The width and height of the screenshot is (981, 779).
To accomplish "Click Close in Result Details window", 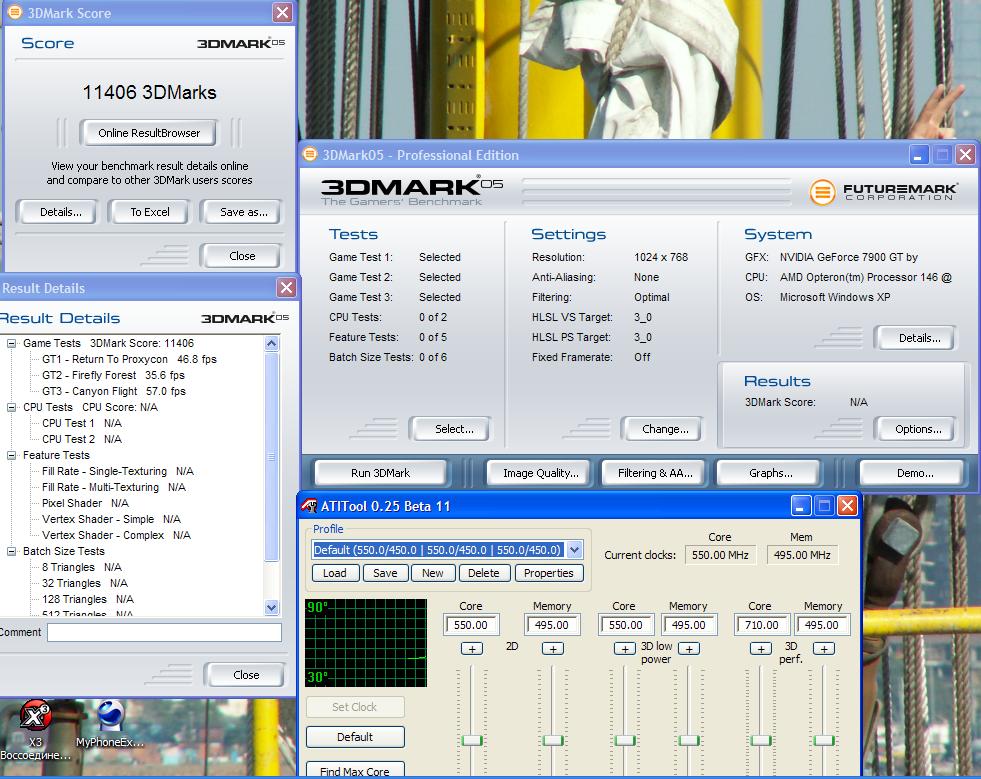I will pyautogui.click(x=245, y=675).
